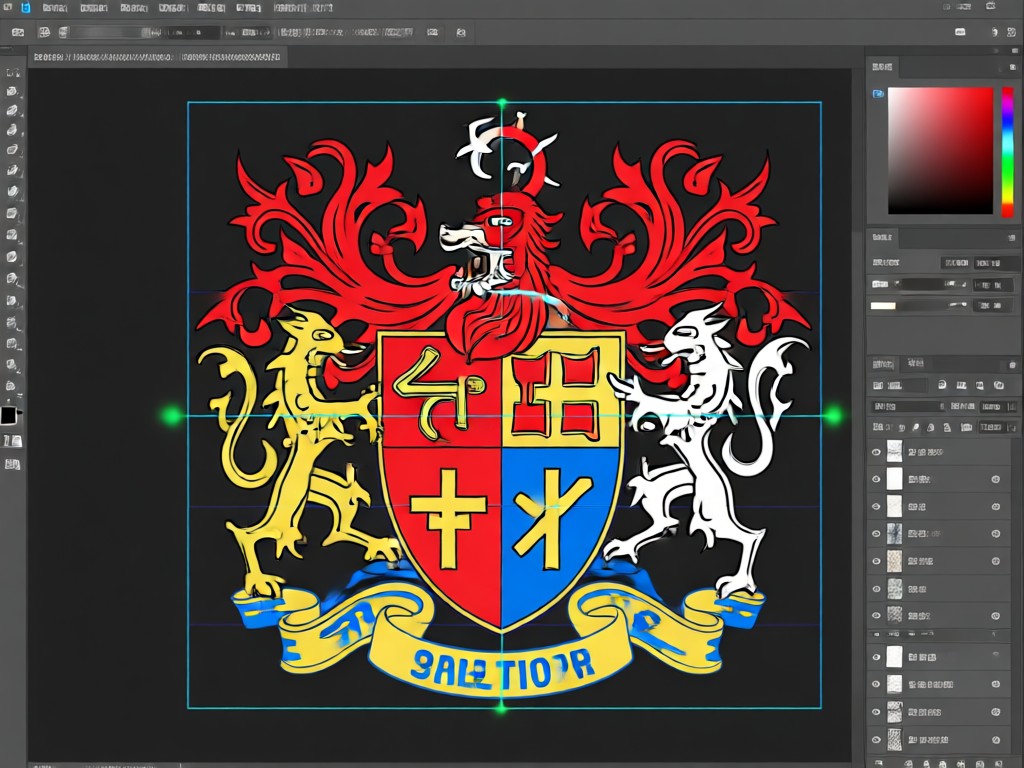Click the blue app icon in the menu bar
This screenshot has height=768, width=1024.
26,8
